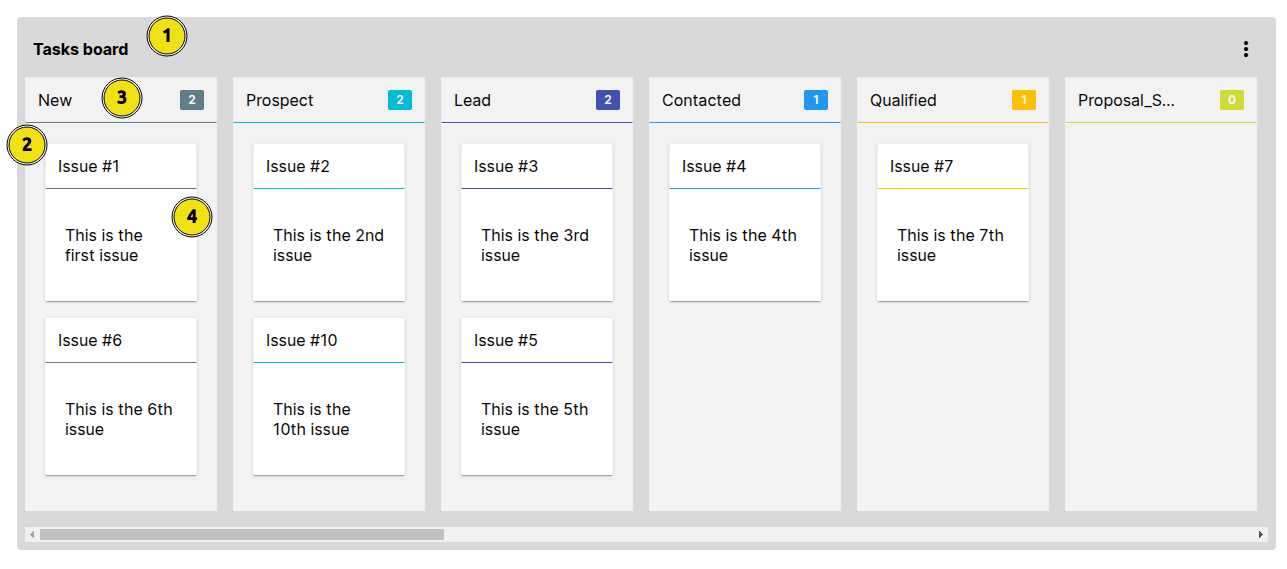This screenshot has width=1287, height=569.
Task: Click the indigo count badge on Lead column
Action: (608, 100)
